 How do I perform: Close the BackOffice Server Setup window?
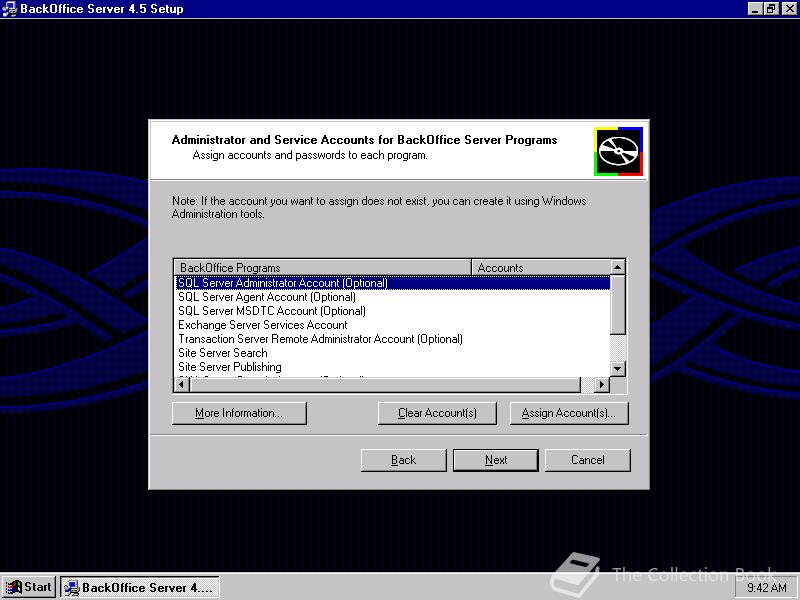pyautogui.click(x=789, y=9)
